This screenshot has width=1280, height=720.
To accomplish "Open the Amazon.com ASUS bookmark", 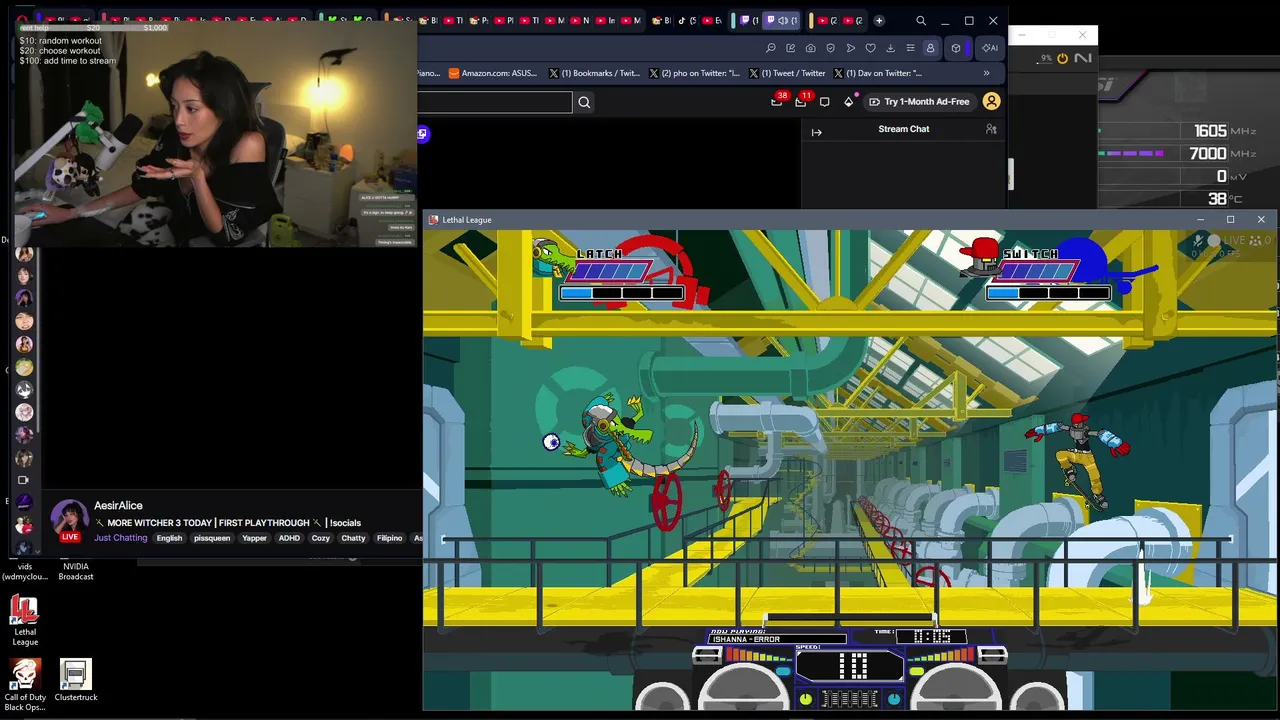I will 493,73.
